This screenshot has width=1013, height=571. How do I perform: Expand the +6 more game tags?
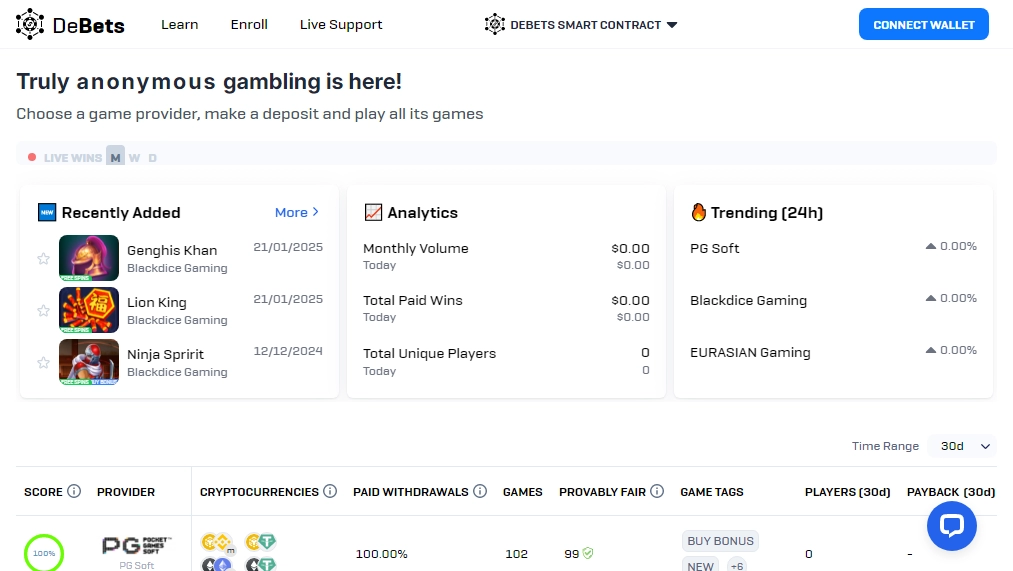pyautogui.click(x=737, y=566)
